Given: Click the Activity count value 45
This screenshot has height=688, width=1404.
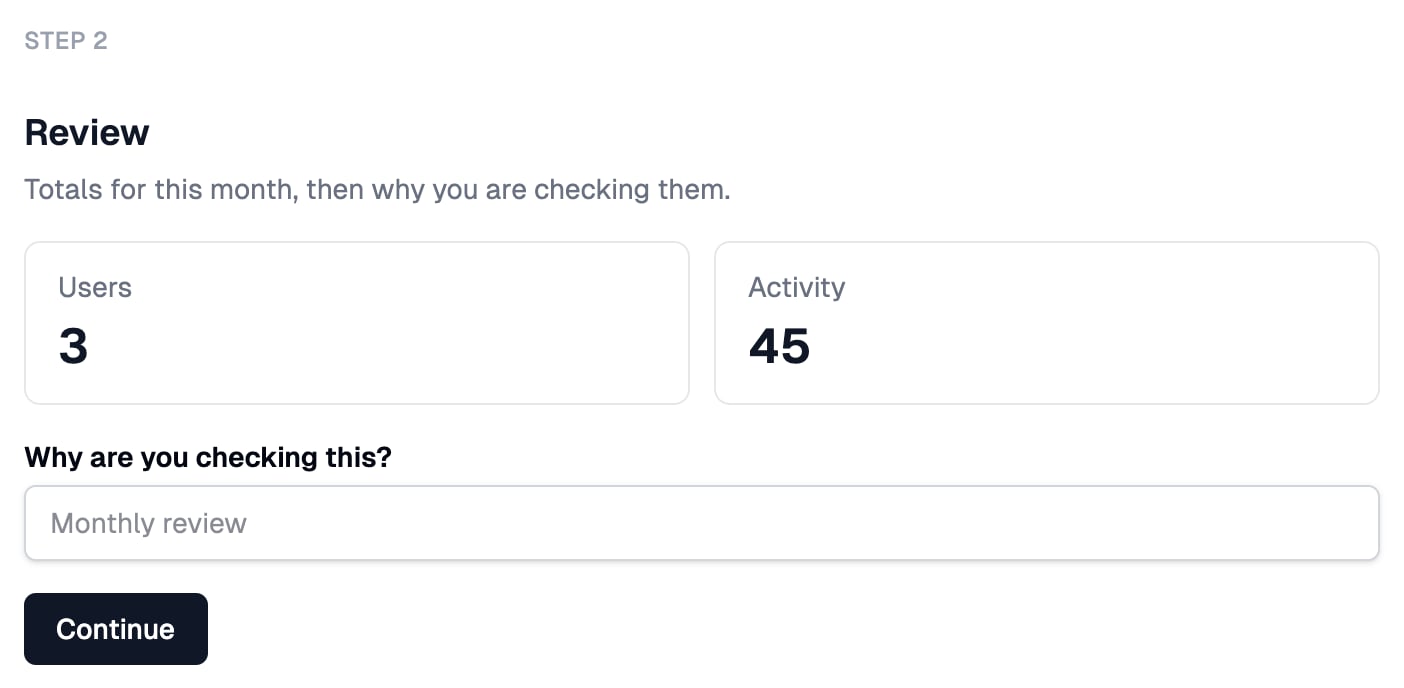Looking at the screenshot, I should pyautogui.click(x=779, y=346).
